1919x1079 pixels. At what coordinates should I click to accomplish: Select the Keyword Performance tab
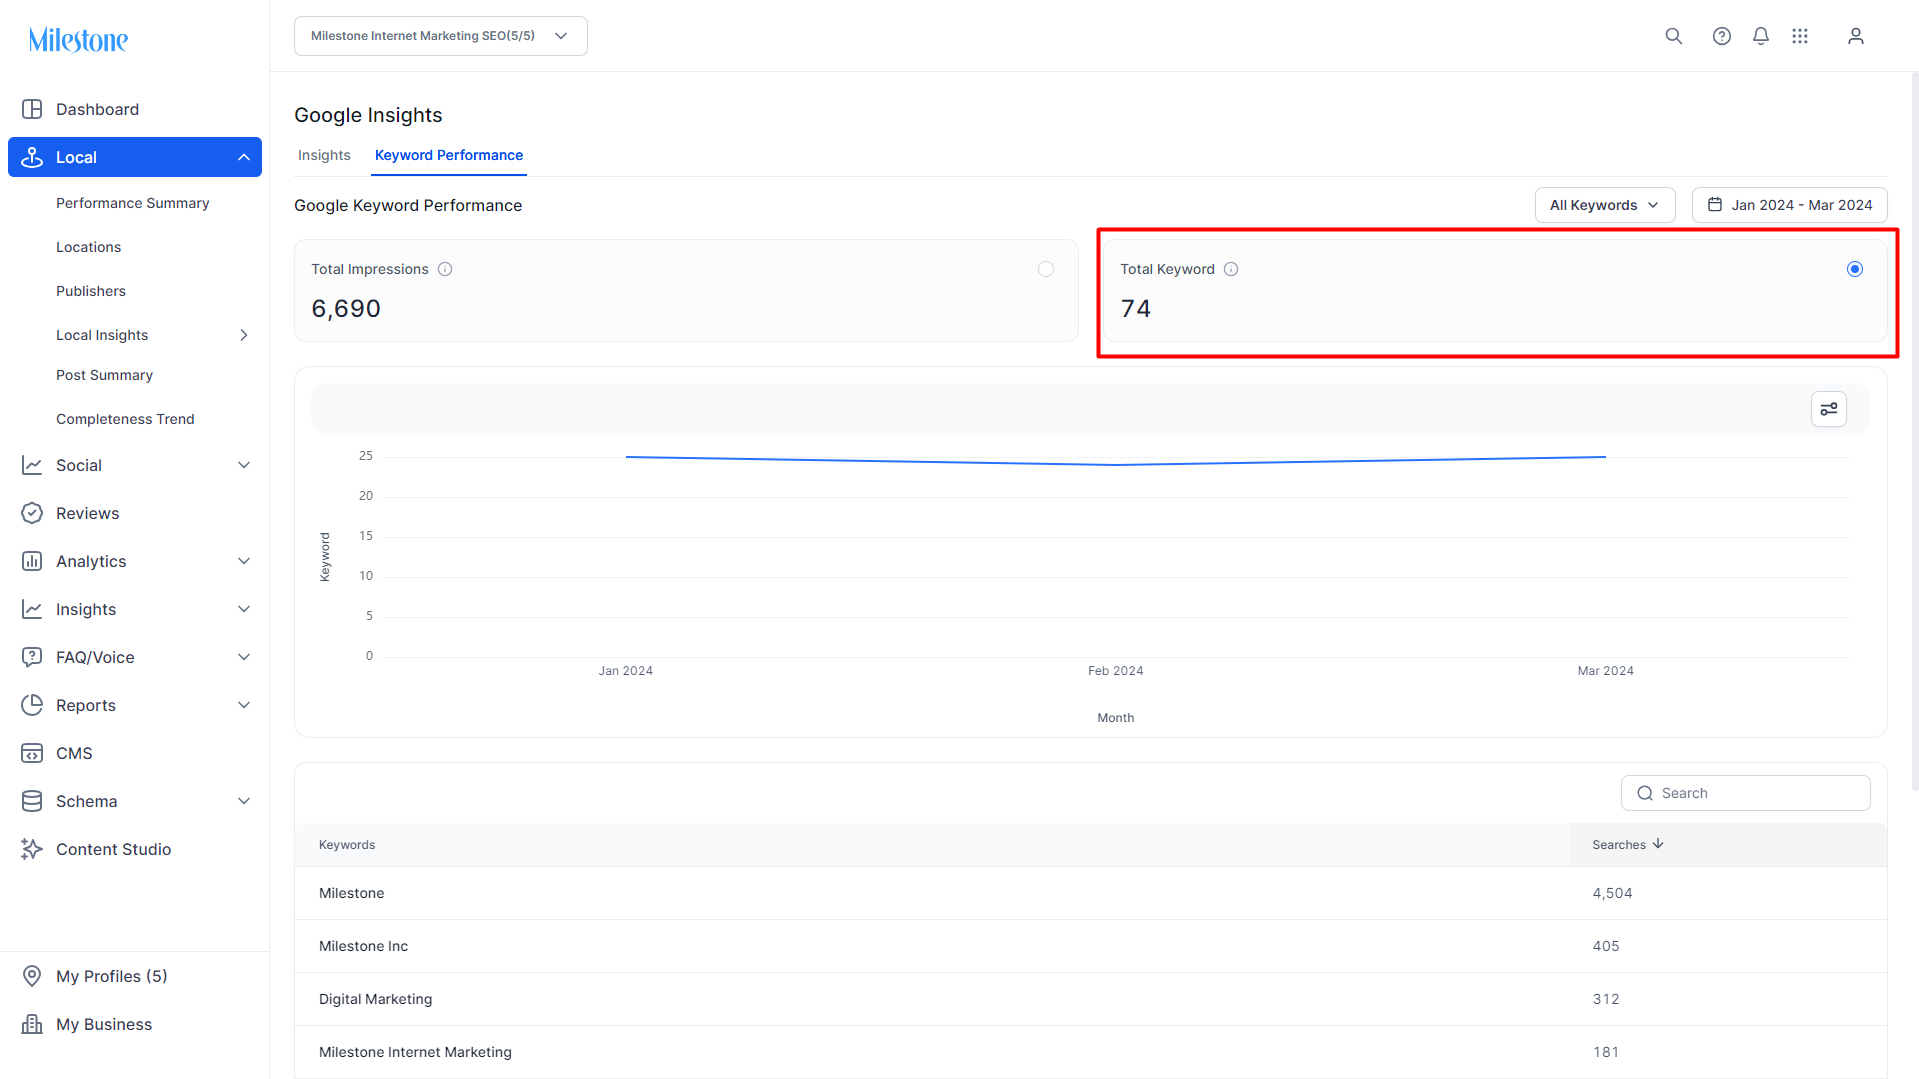[x=449, y=155]
